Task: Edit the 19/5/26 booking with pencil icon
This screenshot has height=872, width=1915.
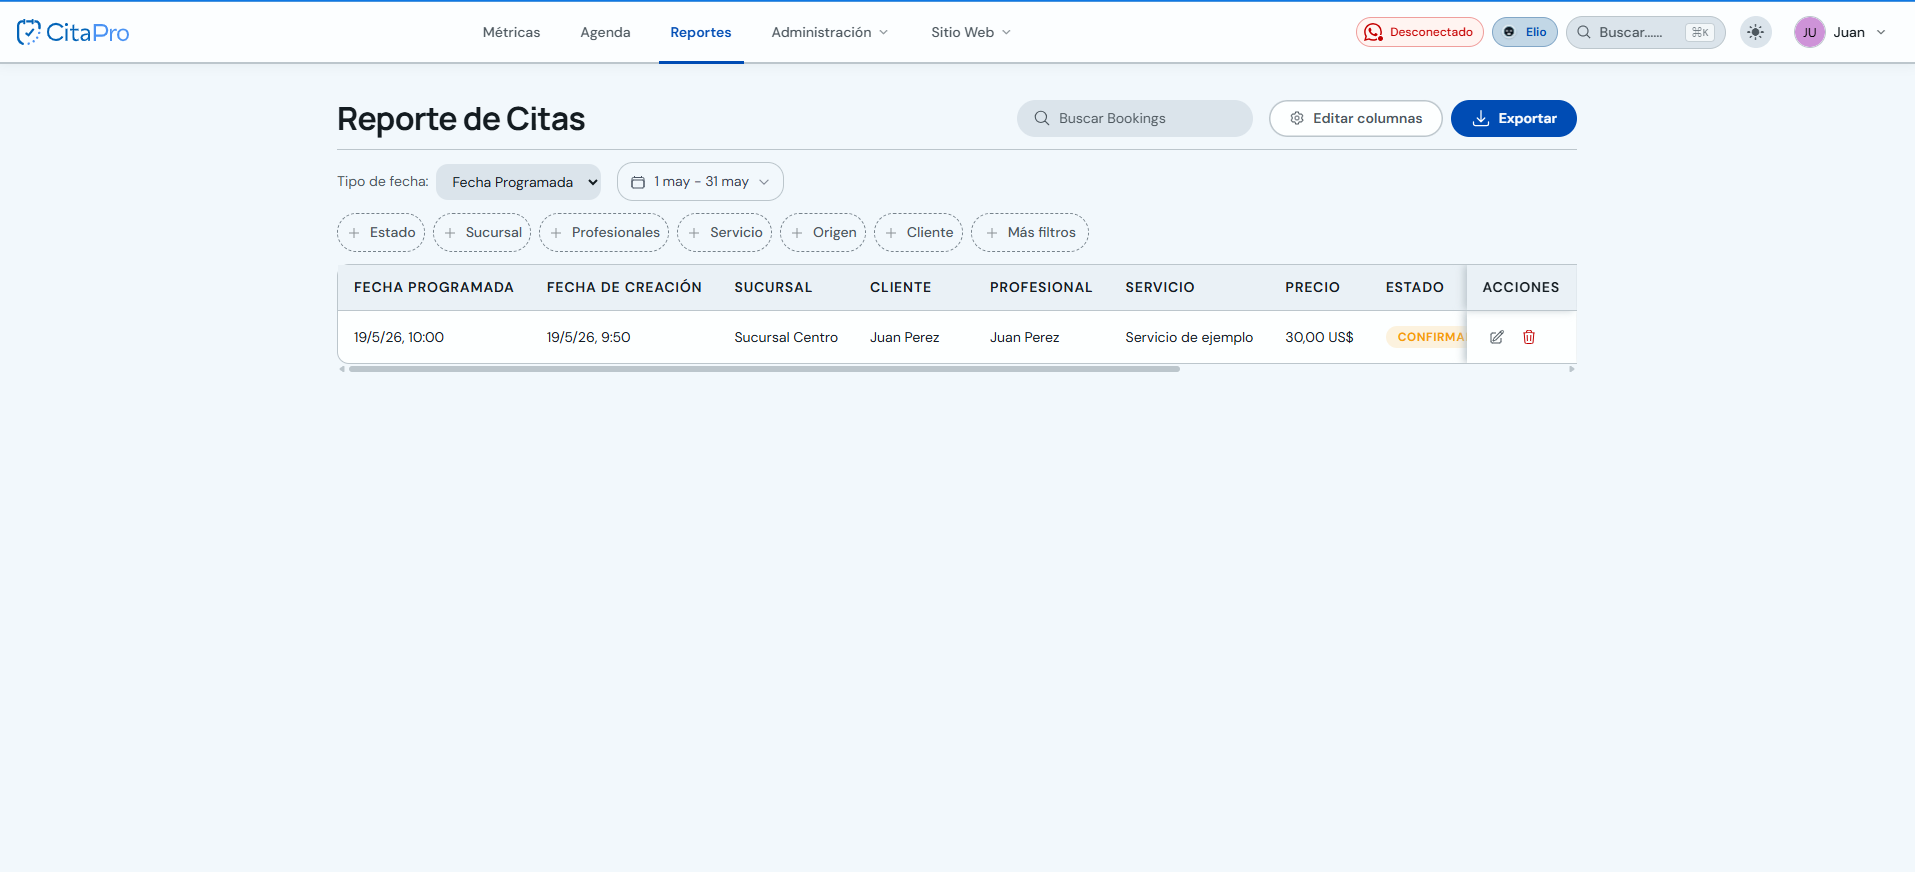Action: pyautogui.click(x=1497, y=337)
